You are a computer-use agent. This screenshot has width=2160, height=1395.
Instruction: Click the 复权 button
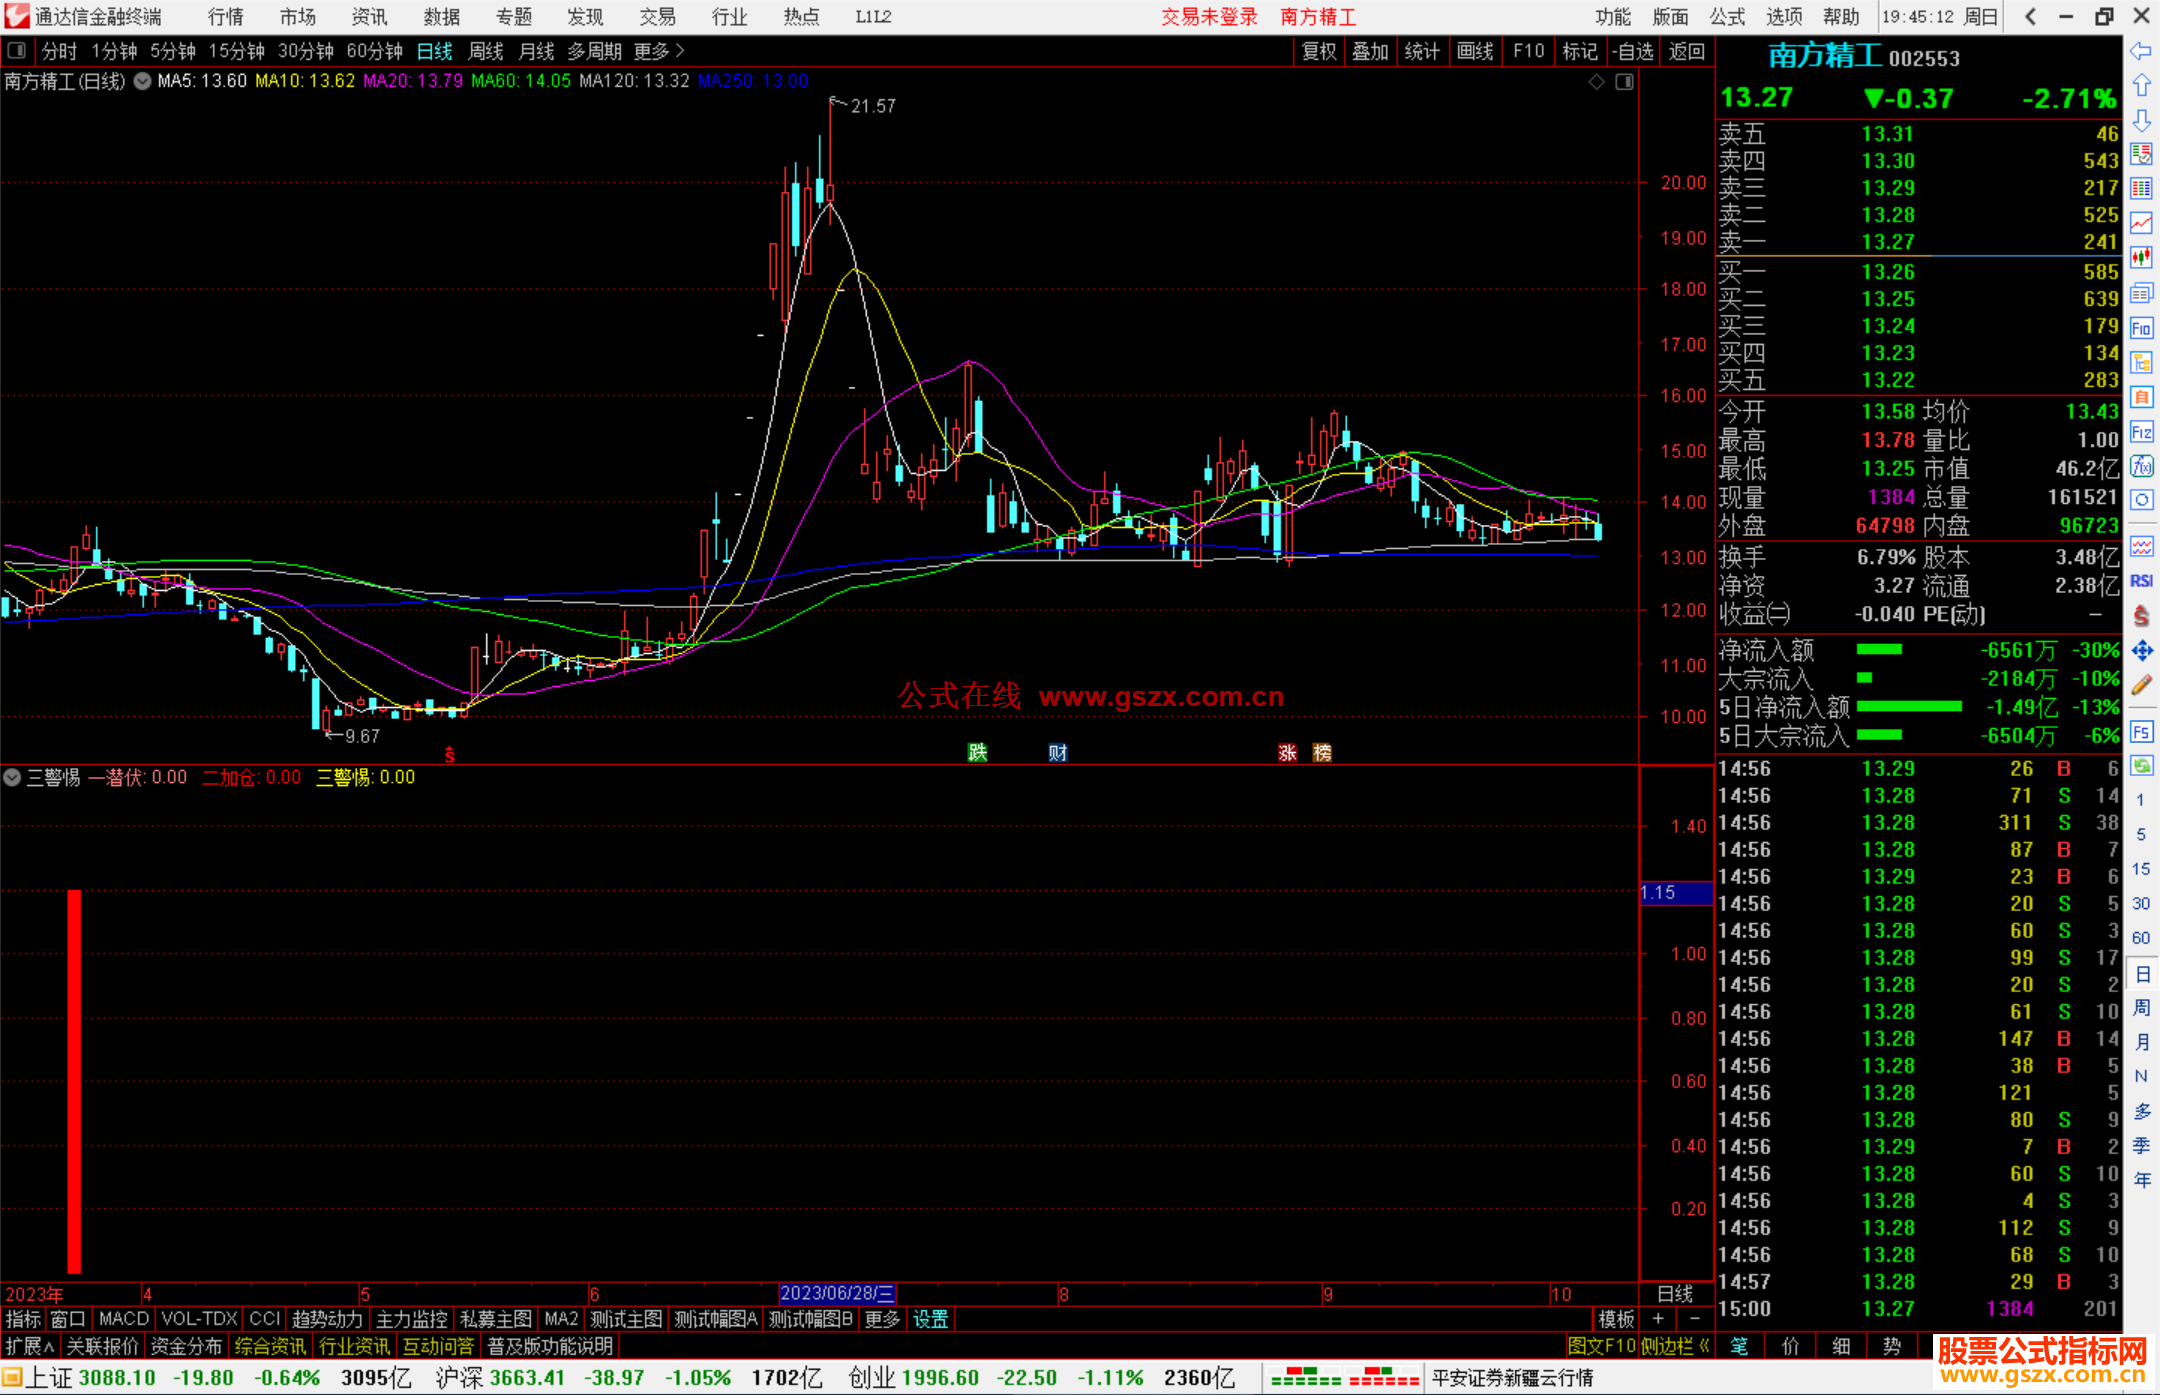coord(1319,51)
